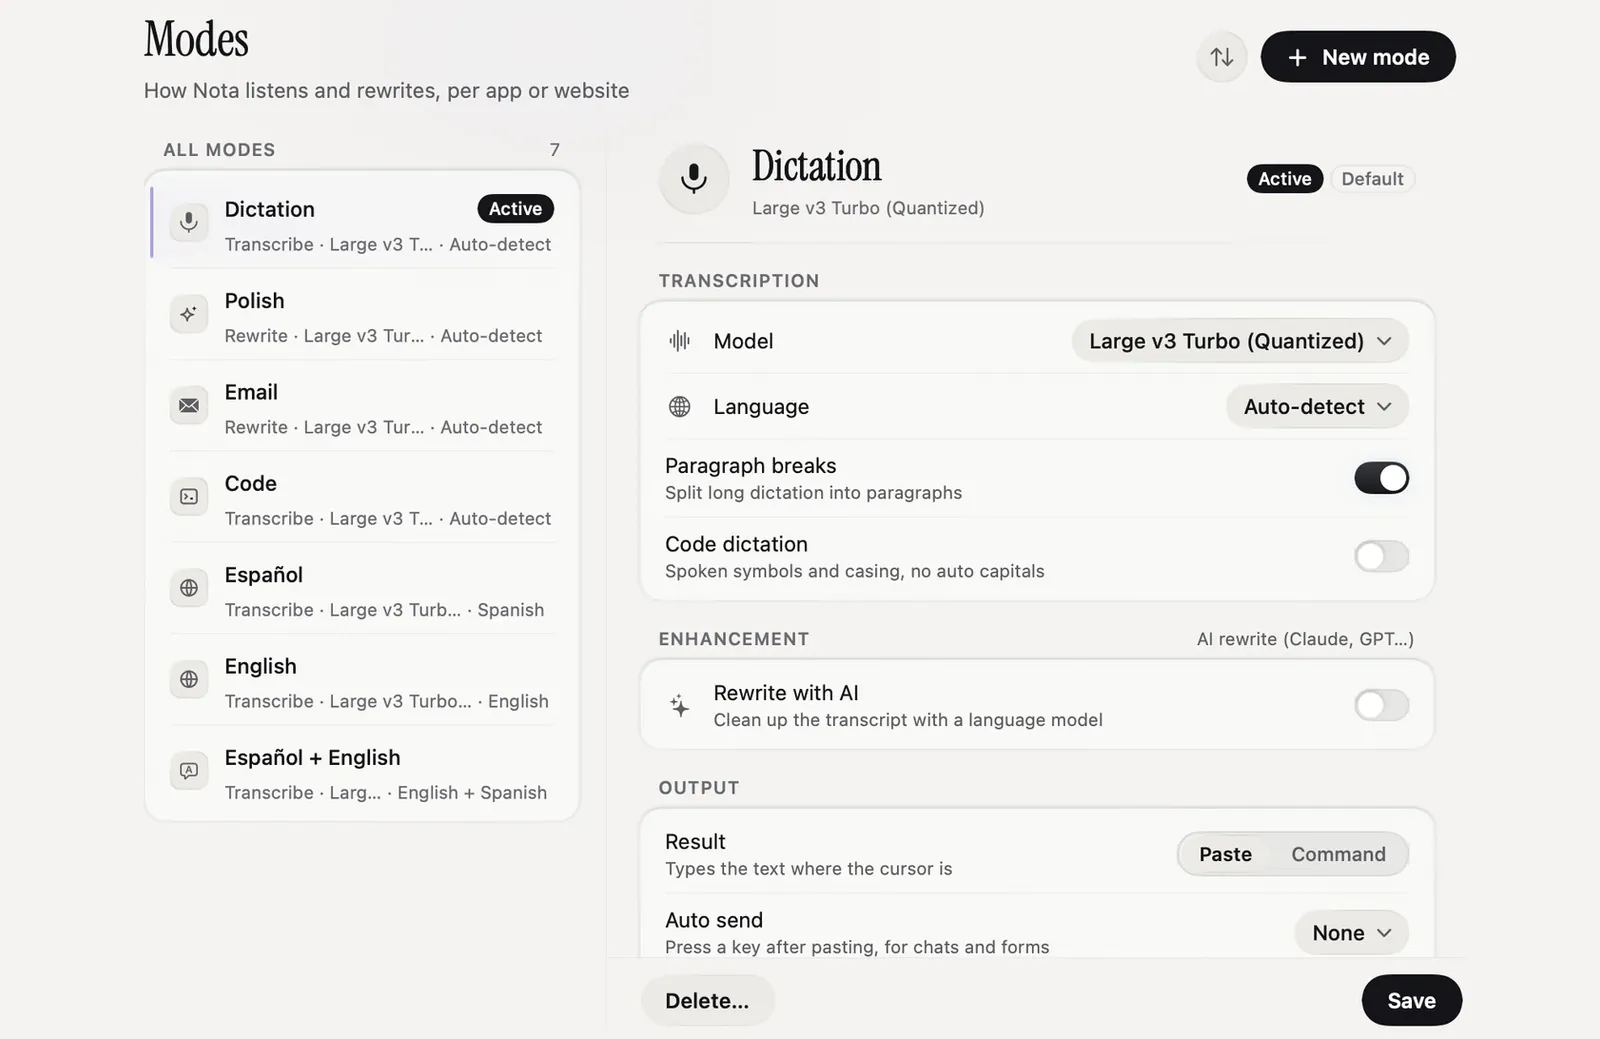1600x1039 pixels.
Task: Click the large microphone icon beside Dictation title
Action: point(694,179)
